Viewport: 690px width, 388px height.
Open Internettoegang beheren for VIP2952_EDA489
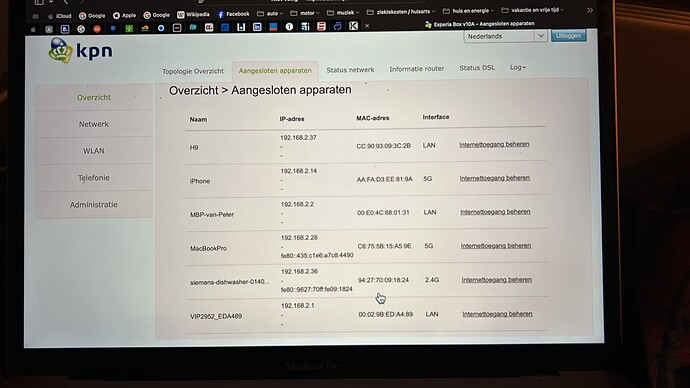(497, 314)
